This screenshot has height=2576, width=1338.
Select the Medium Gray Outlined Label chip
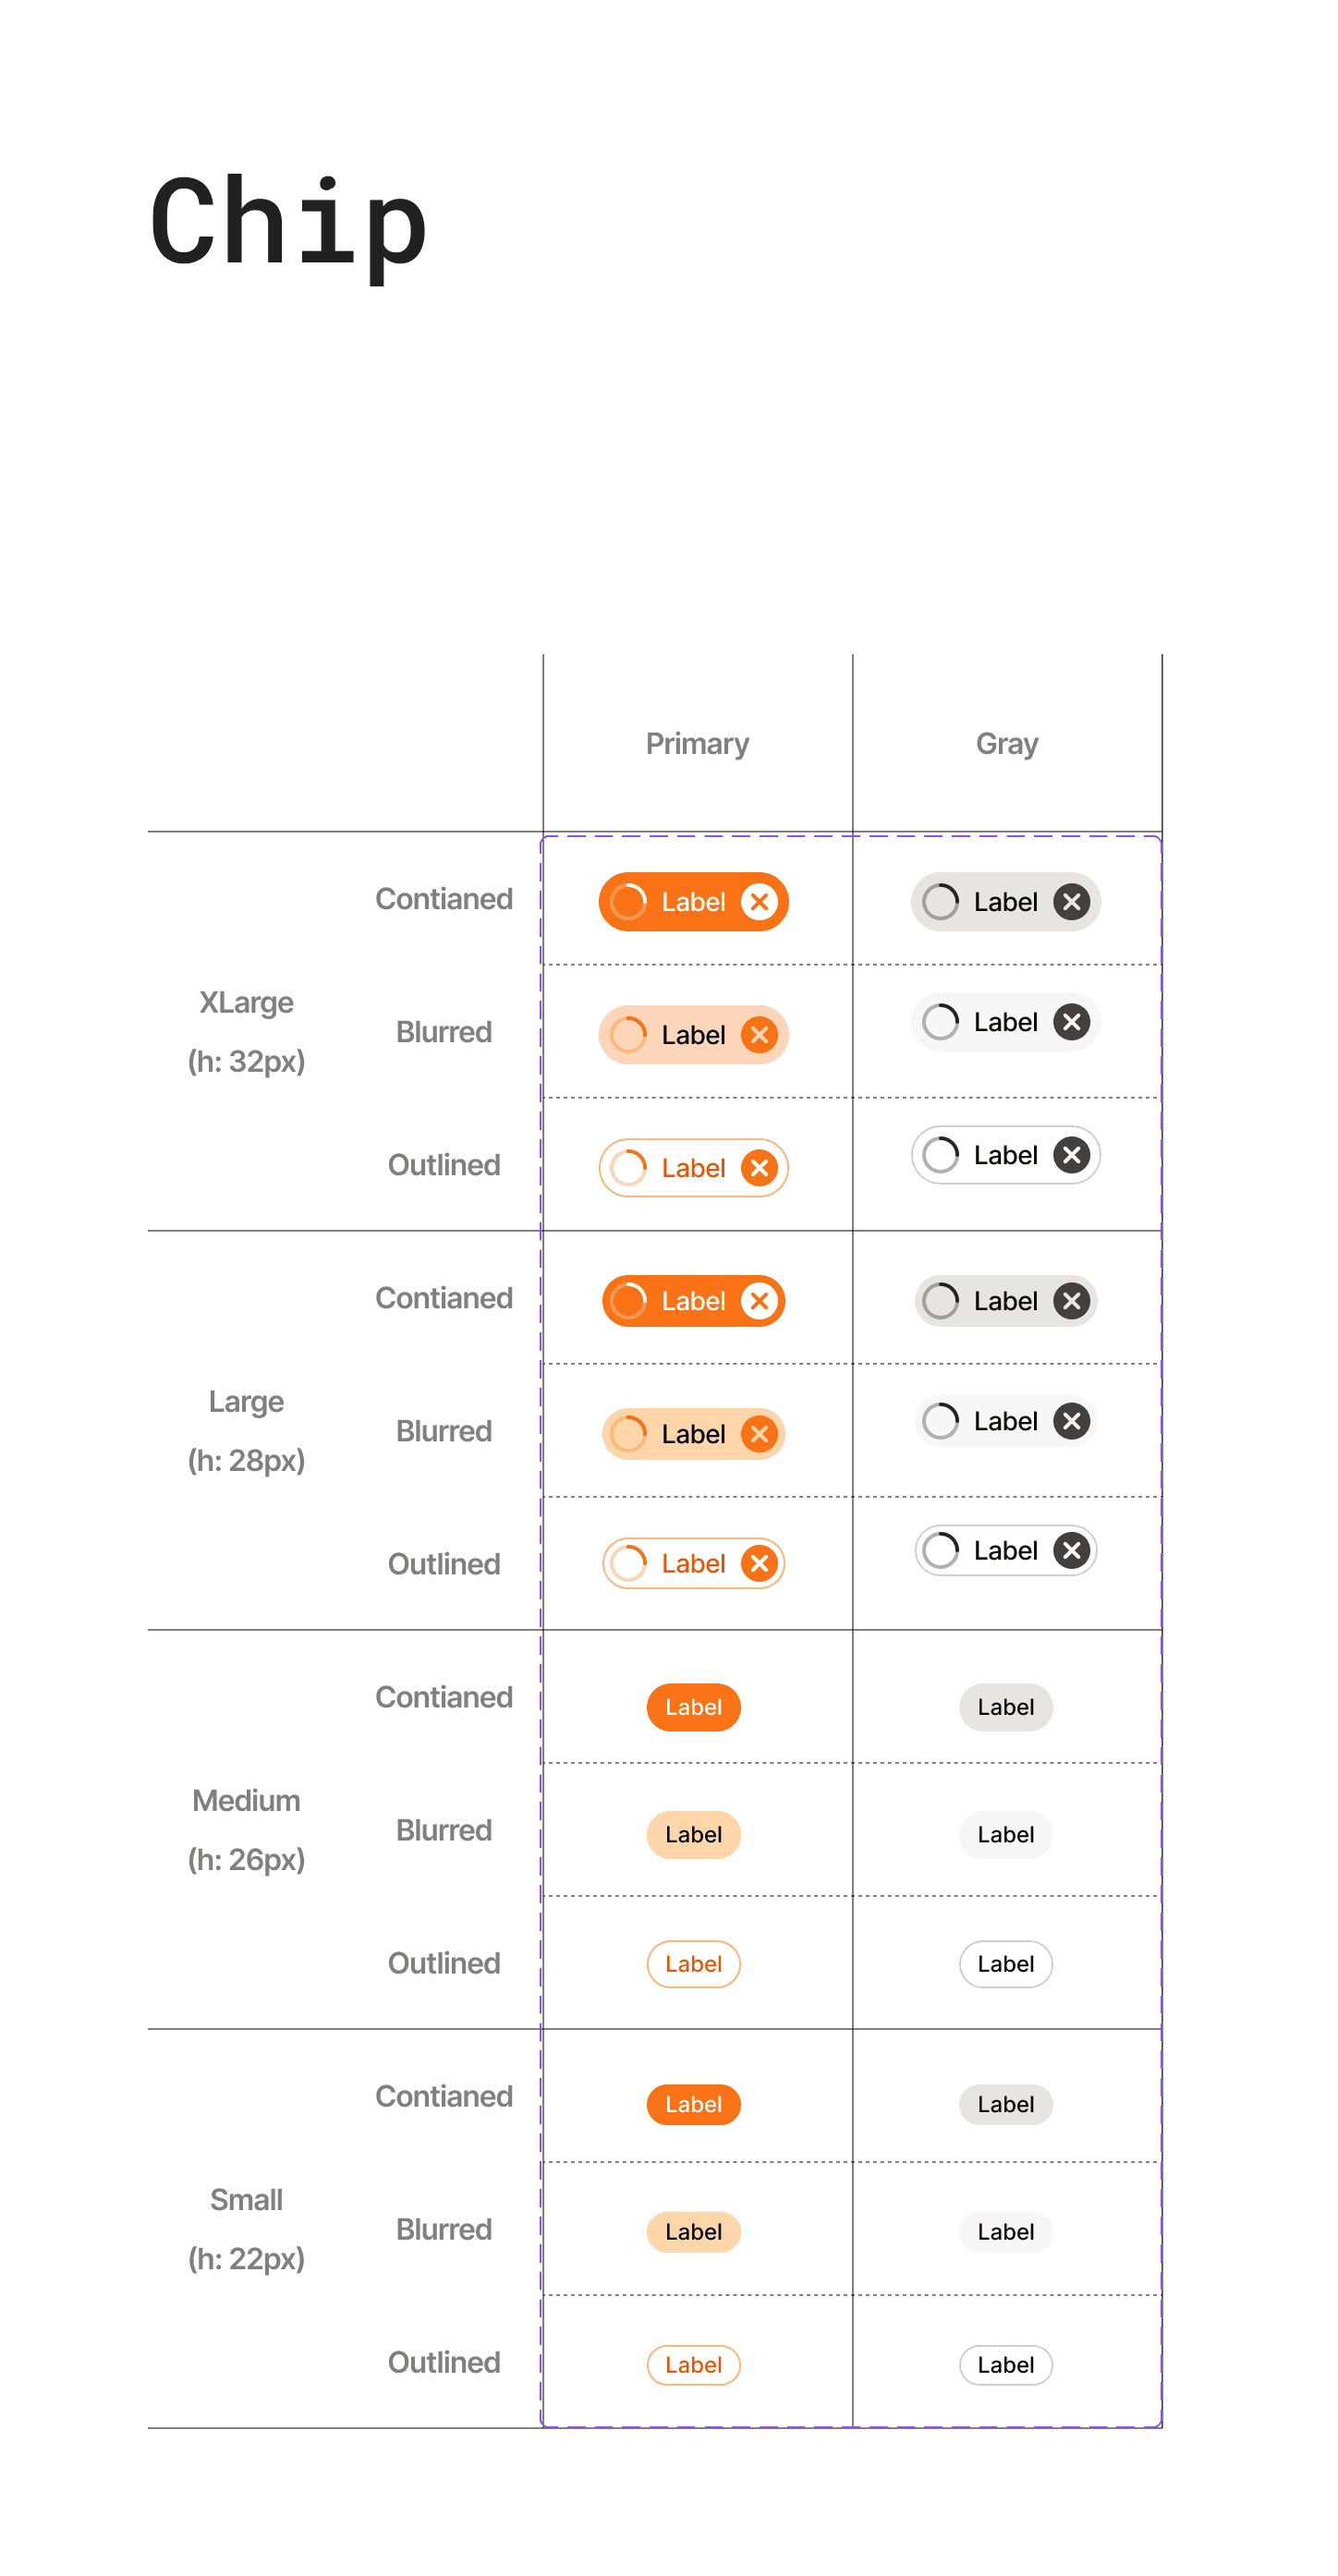[x=1005, y=1964]
